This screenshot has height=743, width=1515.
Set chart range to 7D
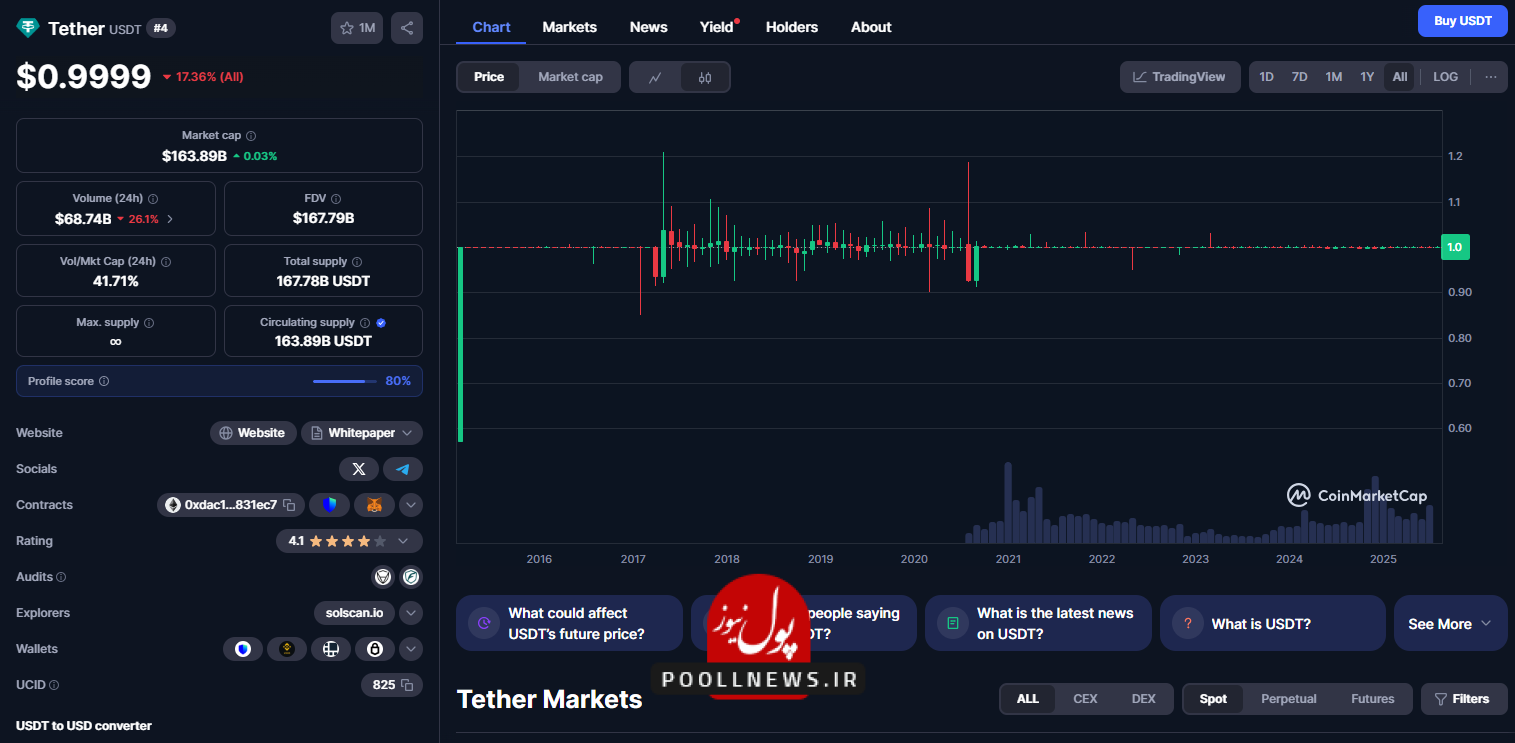(1299, 77)
